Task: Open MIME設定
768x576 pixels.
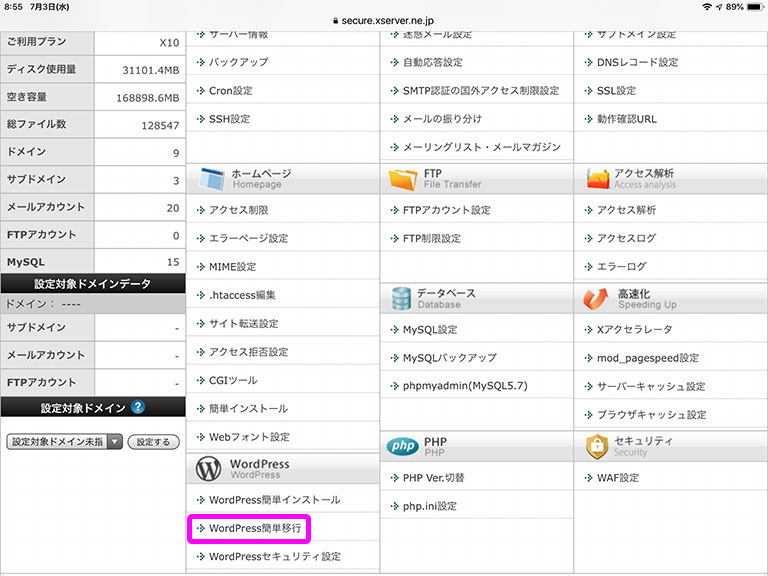Action: coord(233,267)
